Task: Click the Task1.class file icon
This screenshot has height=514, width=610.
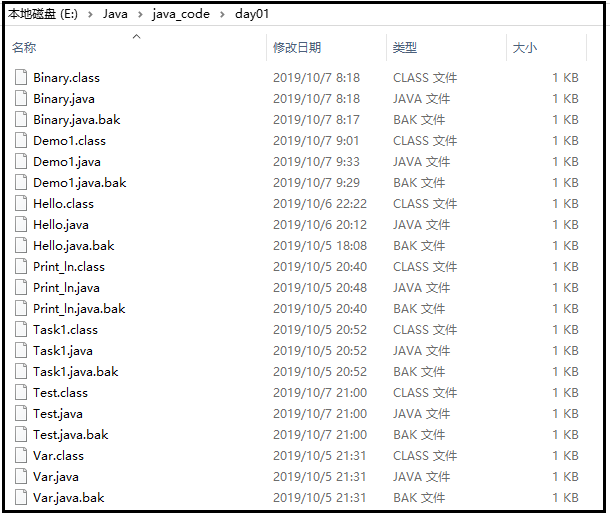Action: [21, 329]
